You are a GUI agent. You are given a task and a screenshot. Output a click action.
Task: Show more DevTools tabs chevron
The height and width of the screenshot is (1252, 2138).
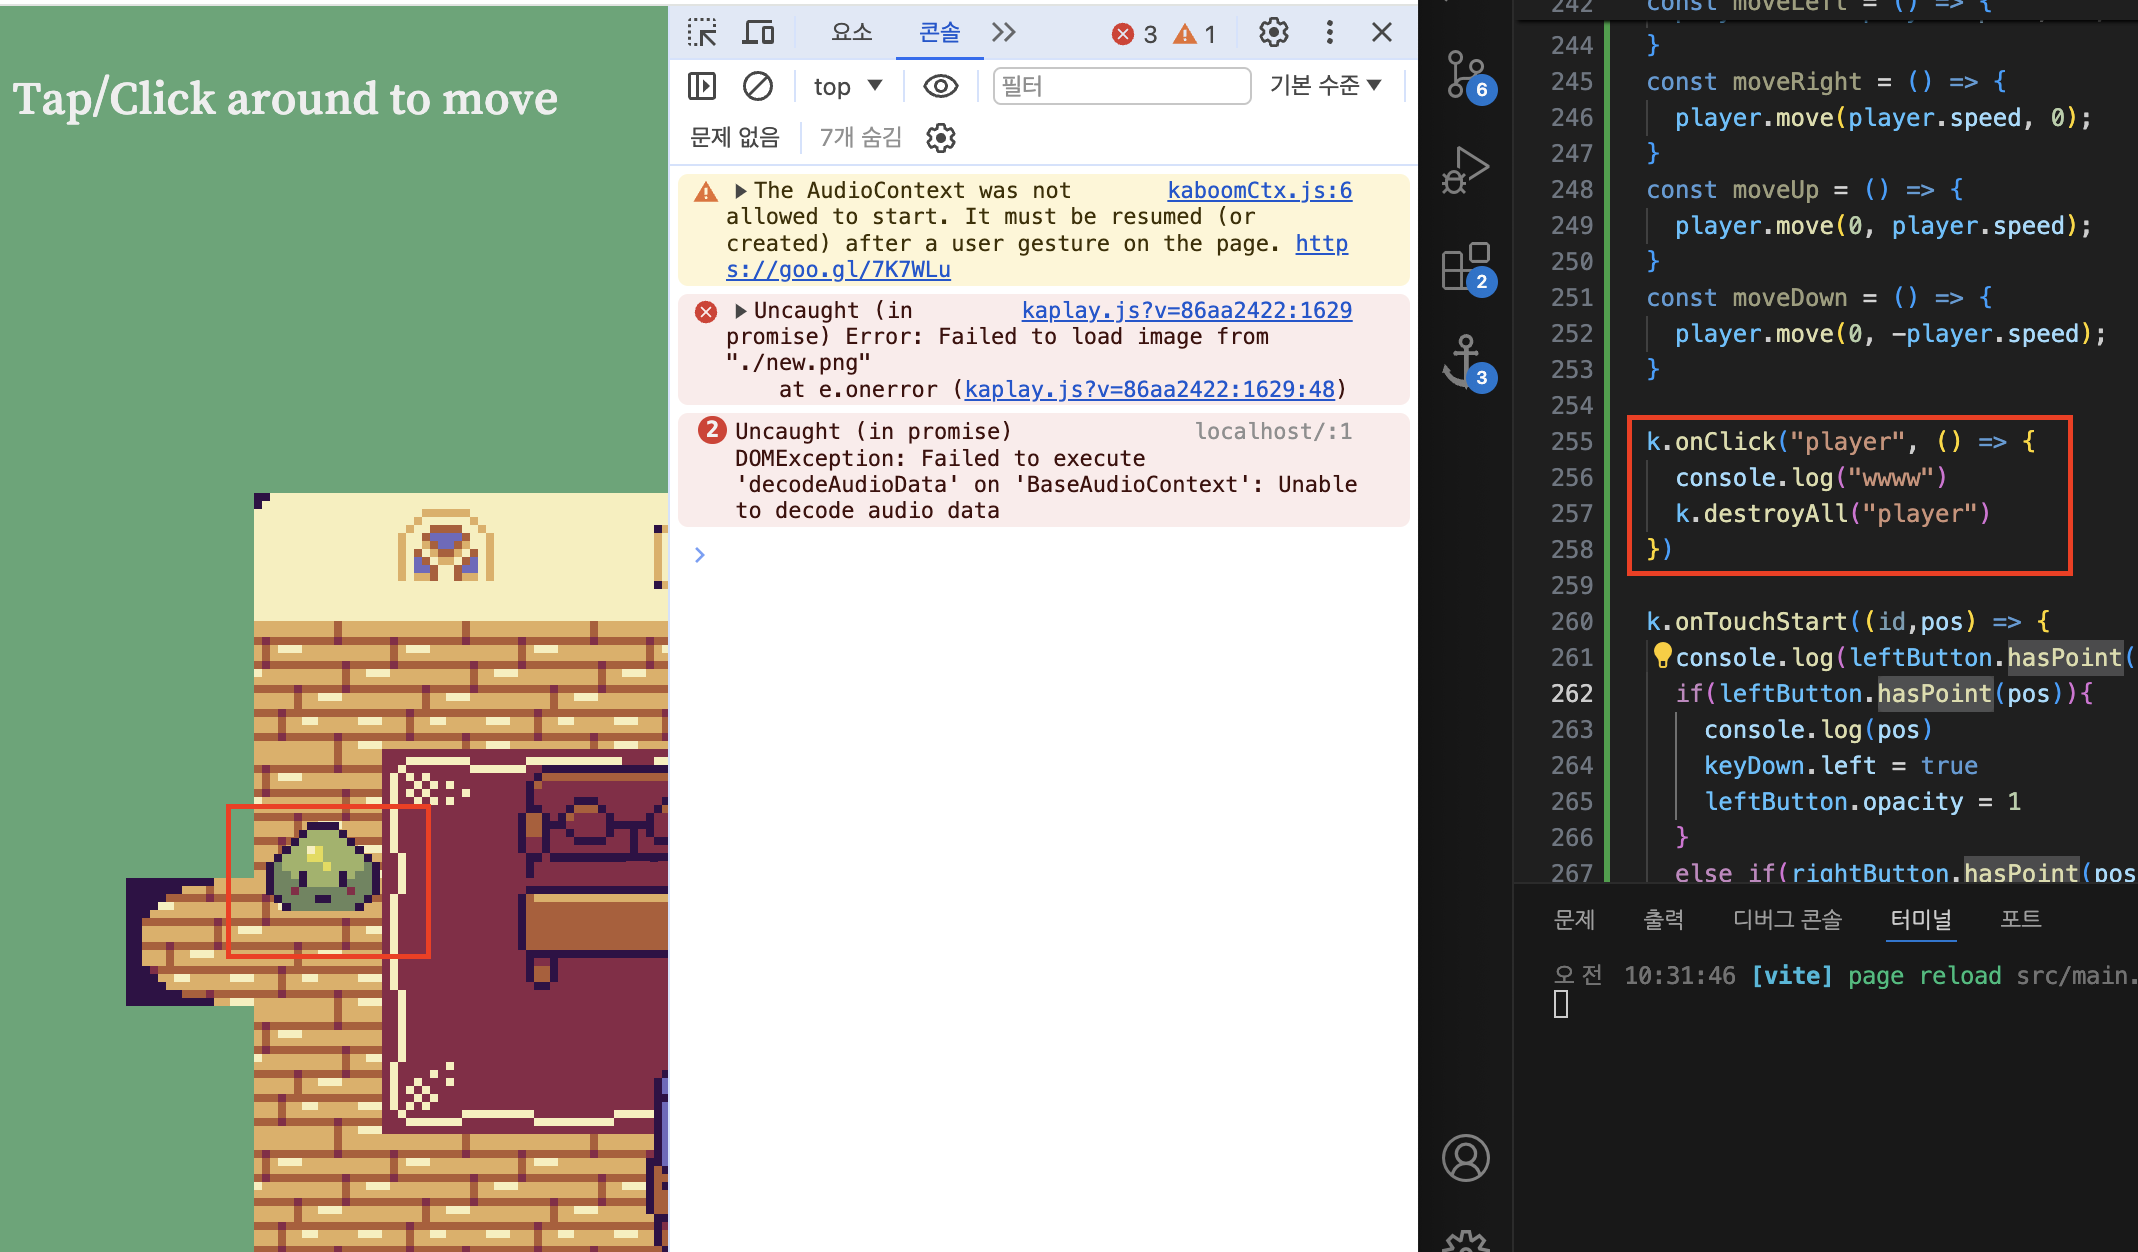(1003, 33)
